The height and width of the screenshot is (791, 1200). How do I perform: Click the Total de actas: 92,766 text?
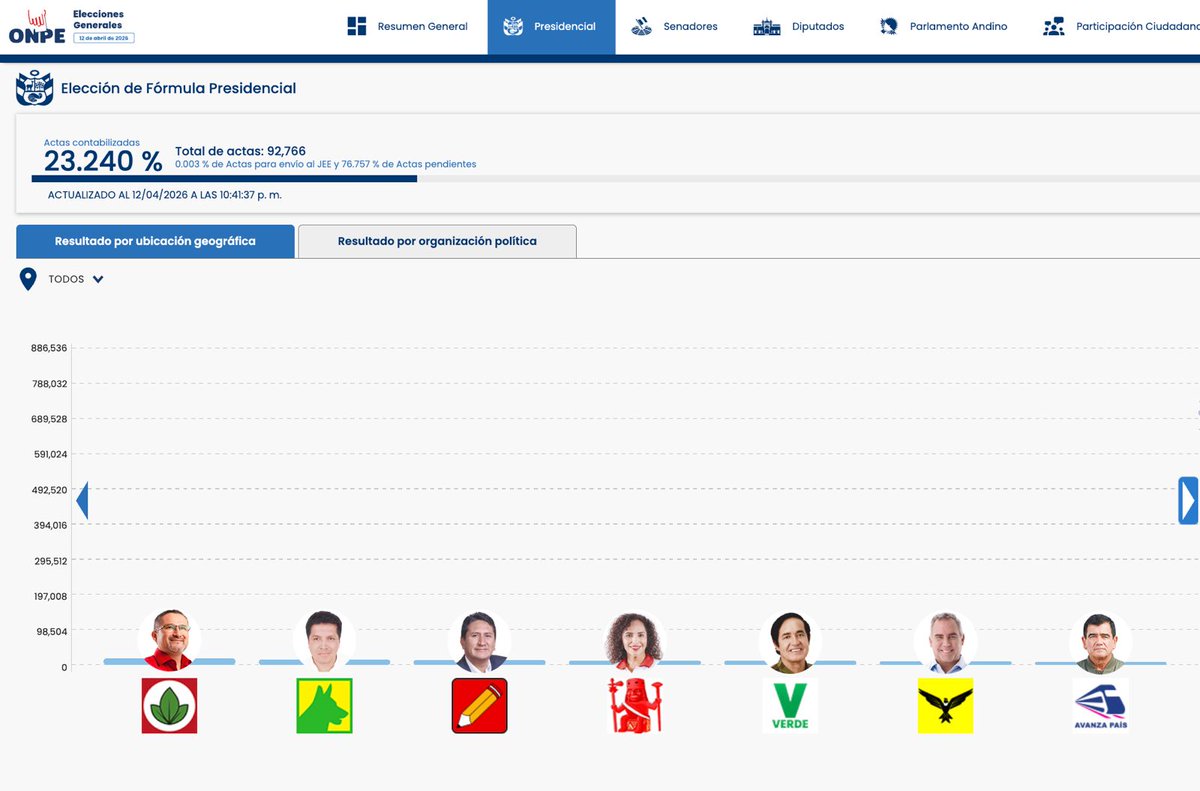pos(240,151)
